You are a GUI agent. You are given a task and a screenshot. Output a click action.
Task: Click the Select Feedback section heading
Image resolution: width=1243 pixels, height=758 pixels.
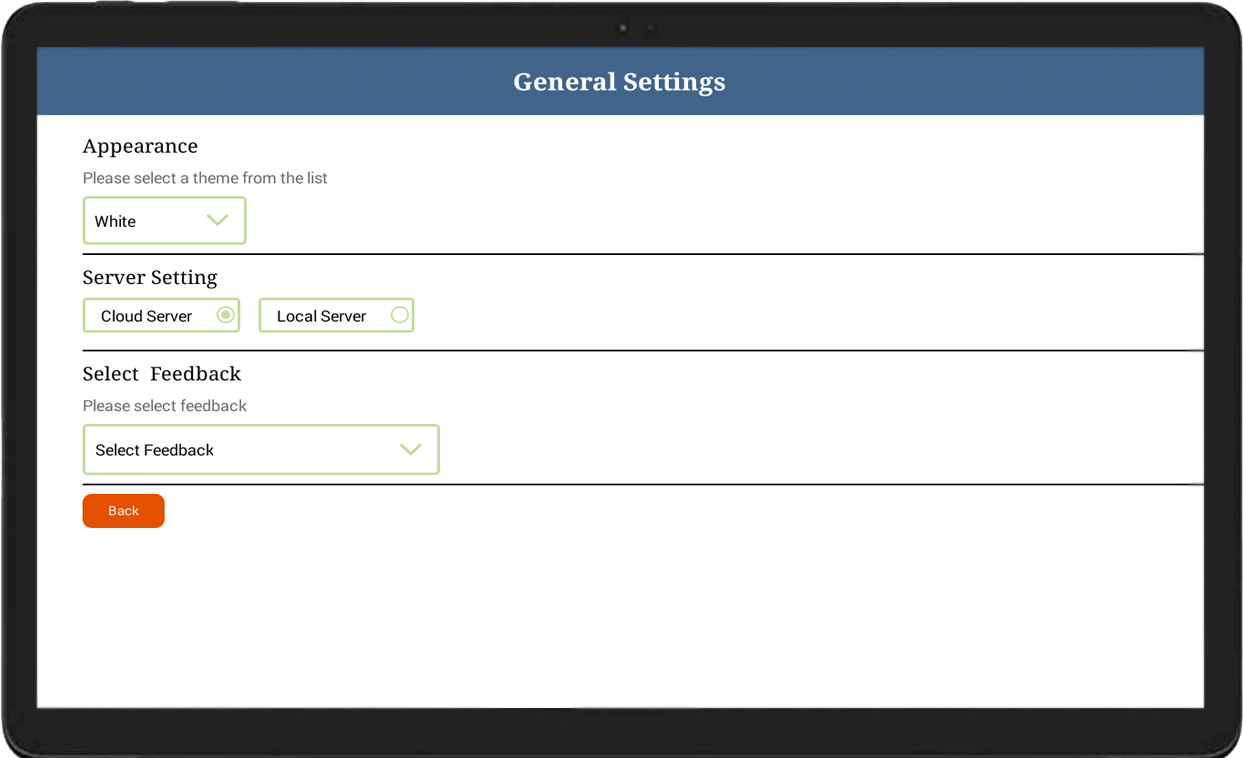pyautogui.click(x=162, y=374)
